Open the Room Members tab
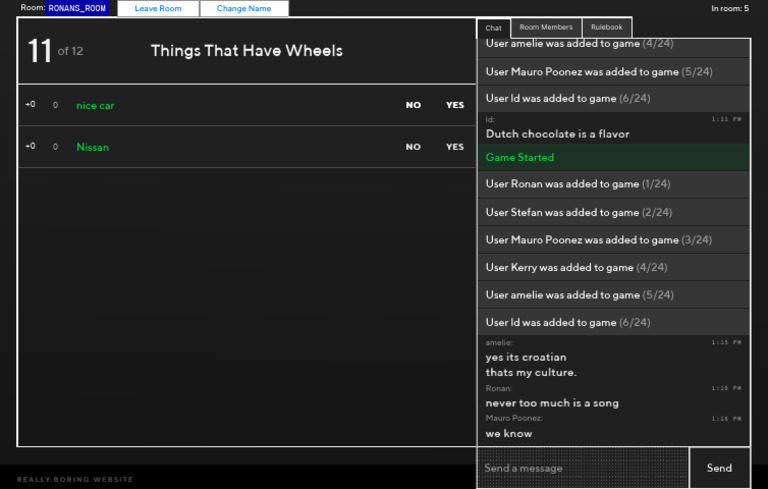The height and width of the screenshot is (489, 768). click(x=546, y=28)
